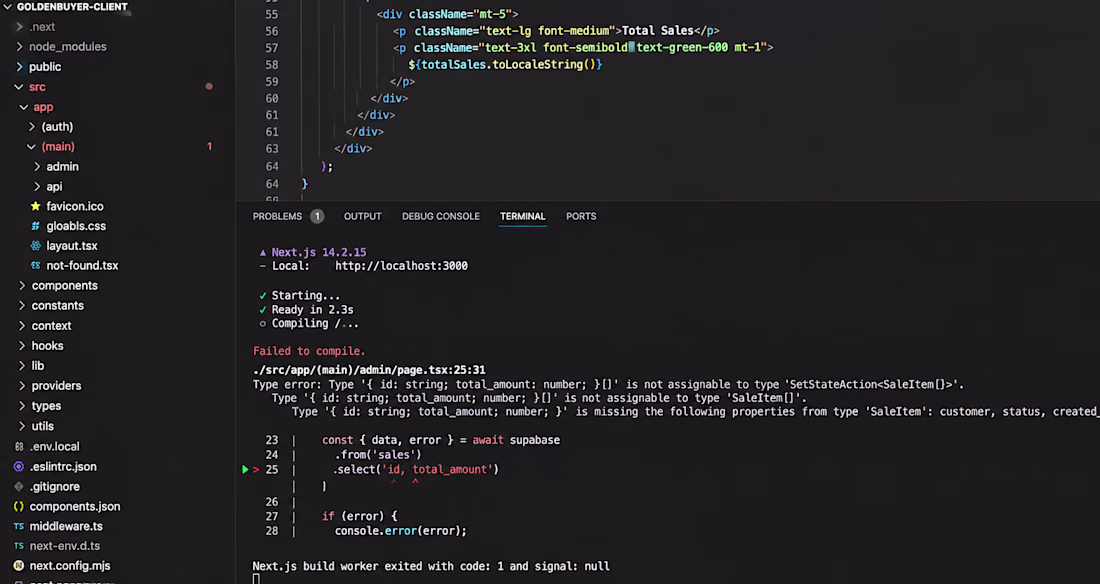Click the 'Failed to compile.' terminal message

(309, 351)
